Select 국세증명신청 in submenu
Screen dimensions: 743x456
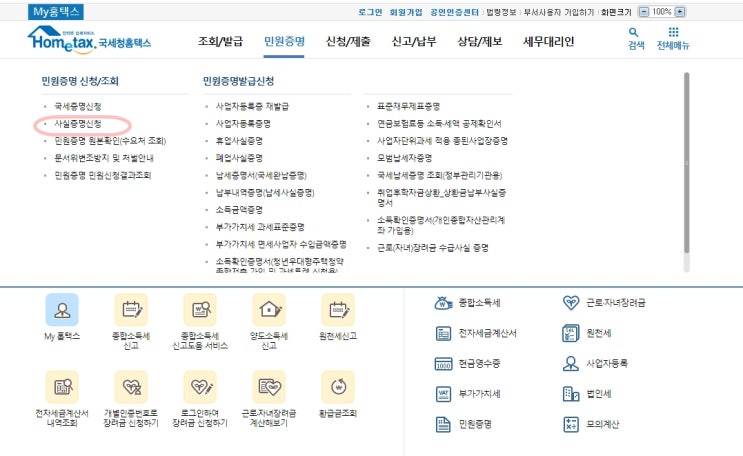(78, 107)
